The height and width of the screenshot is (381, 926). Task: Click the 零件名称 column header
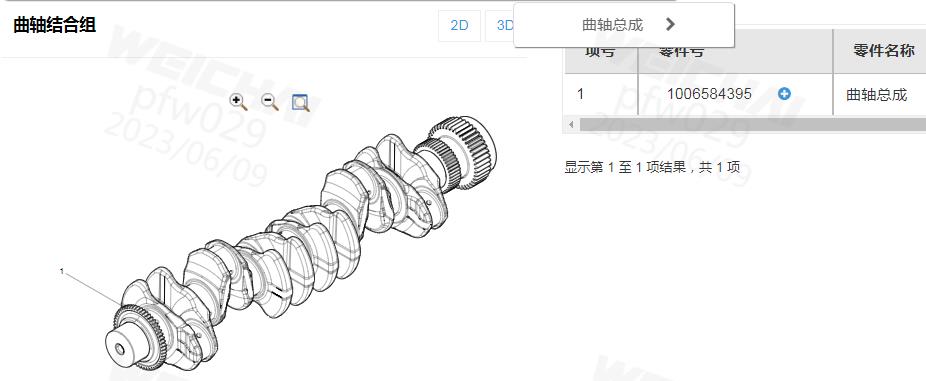(880, 50)
